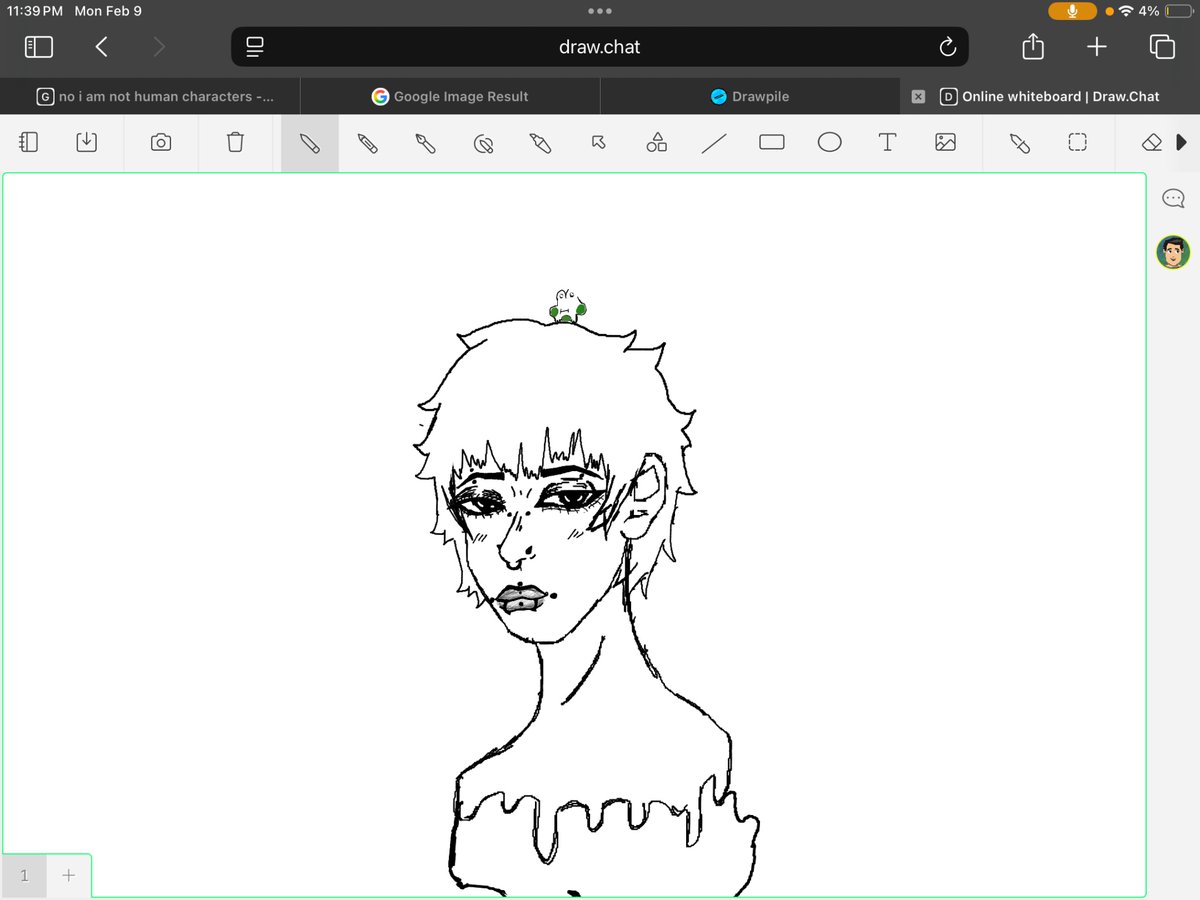
Task: Open the board menu notebook icon
Action: click(x=29, y=143)
